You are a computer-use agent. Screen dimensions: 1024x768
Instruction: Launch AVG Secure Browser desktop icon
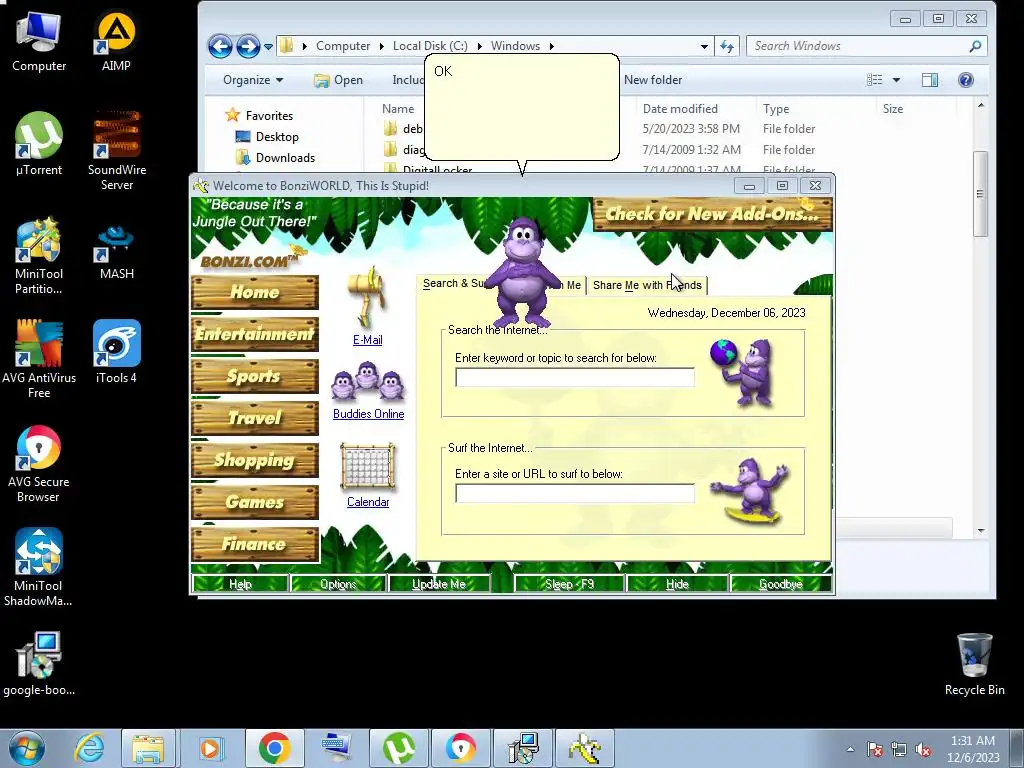(39, 463)
